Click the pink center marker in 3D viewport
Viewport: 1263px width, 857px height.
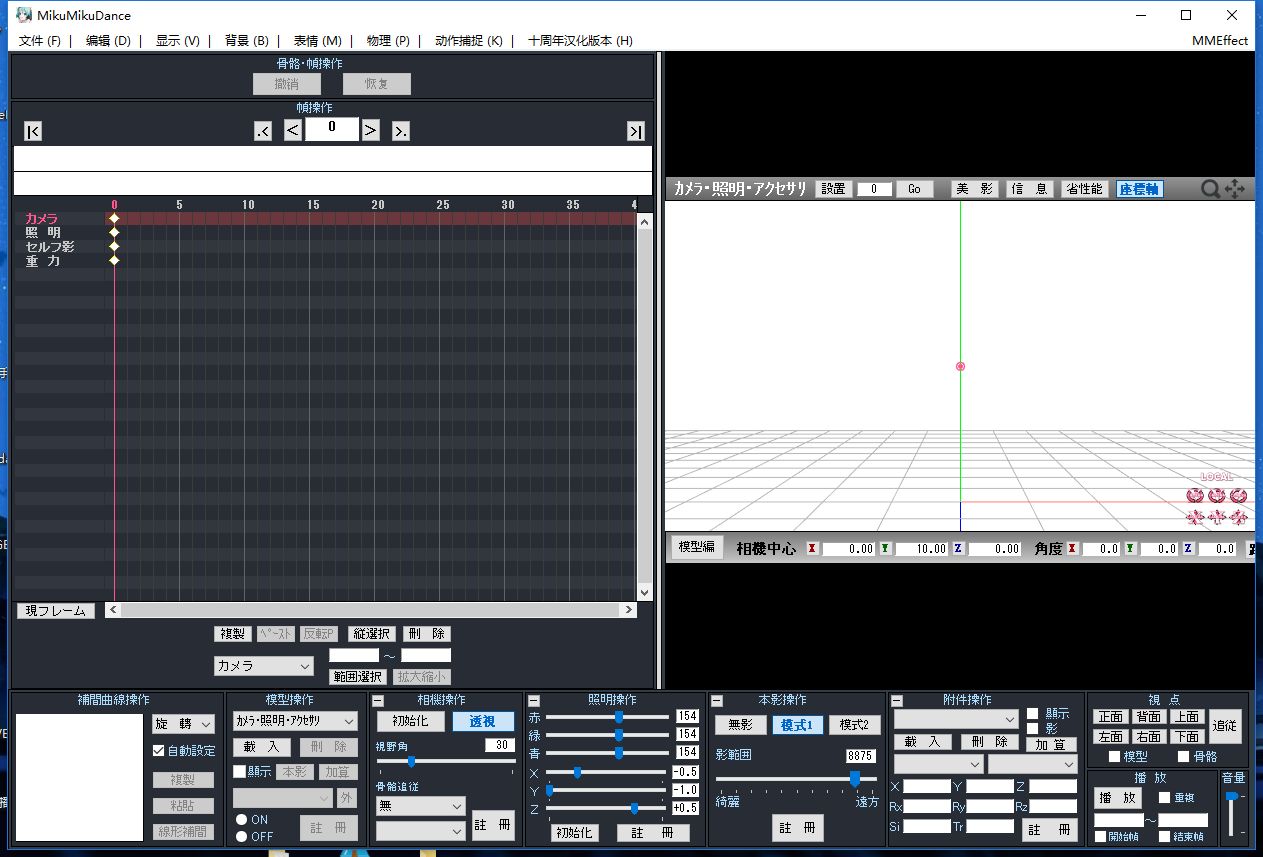click(960, 366)
